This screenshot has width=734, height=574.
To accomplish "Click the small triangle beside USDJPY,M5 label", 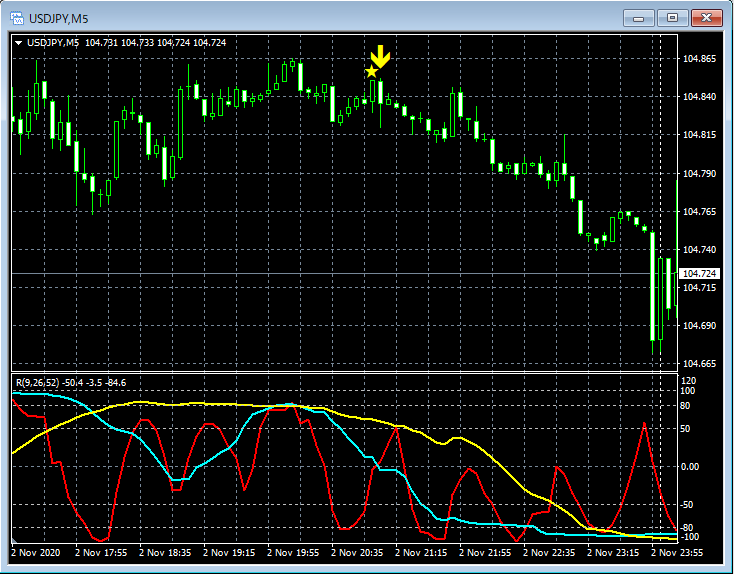I will (19, 43).
